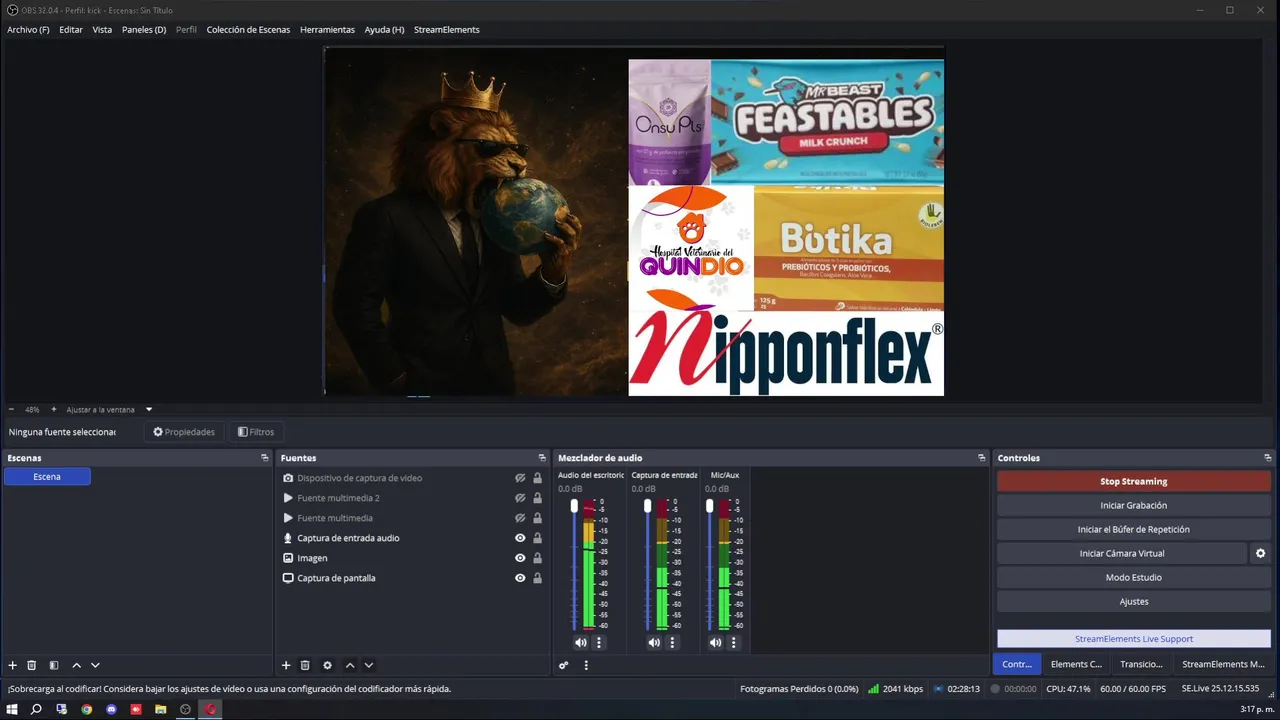The image size is (1280, 720).
Task: Click Dispositivo de captura de video camera icon
Action: point(288,478)
